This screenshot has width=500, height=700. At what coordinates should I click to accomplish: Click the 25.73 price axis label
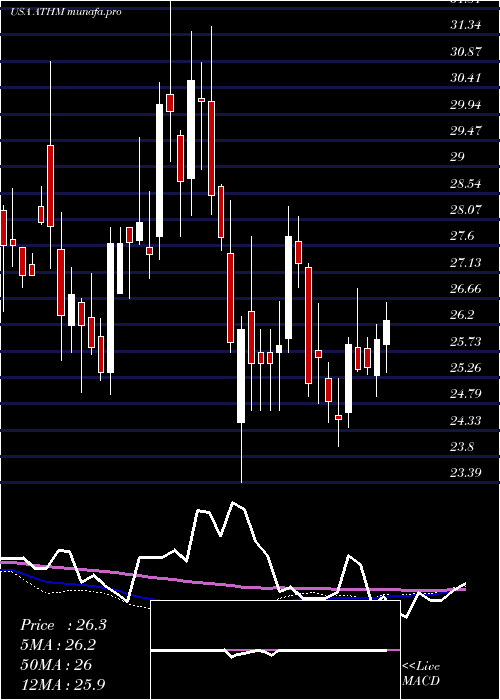[466, 342]
